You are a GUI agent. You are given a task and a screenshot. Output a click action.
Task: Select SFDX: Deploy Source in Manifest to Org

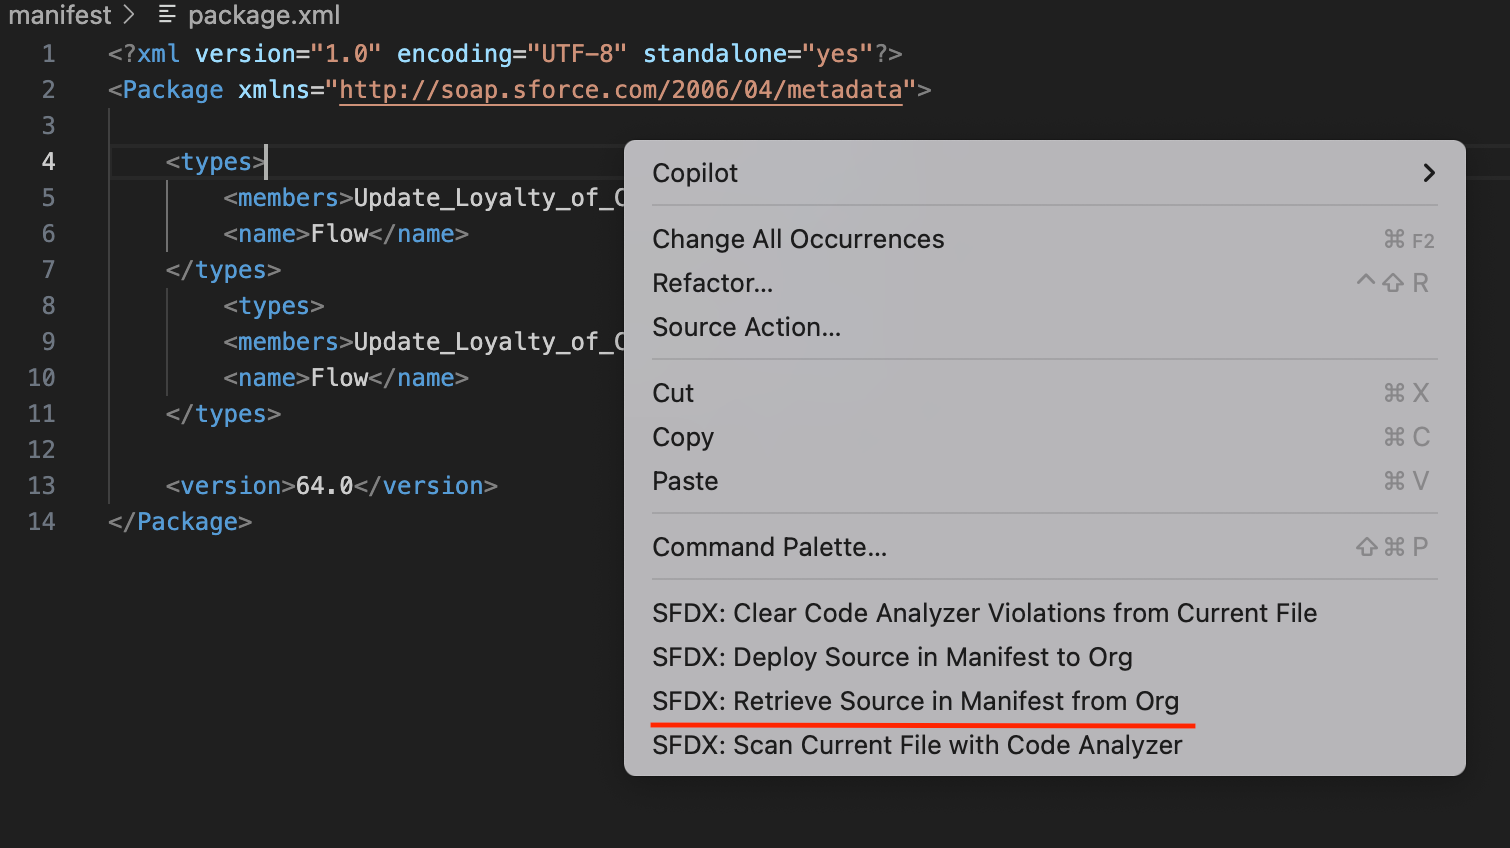pyautogui.click(x=892, y=657)
